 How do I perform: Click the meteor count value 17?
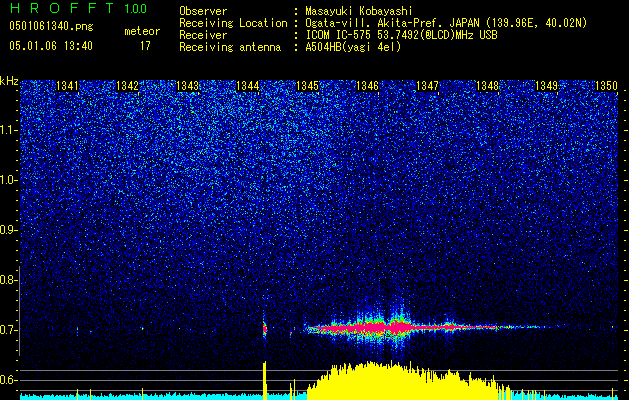145,46
